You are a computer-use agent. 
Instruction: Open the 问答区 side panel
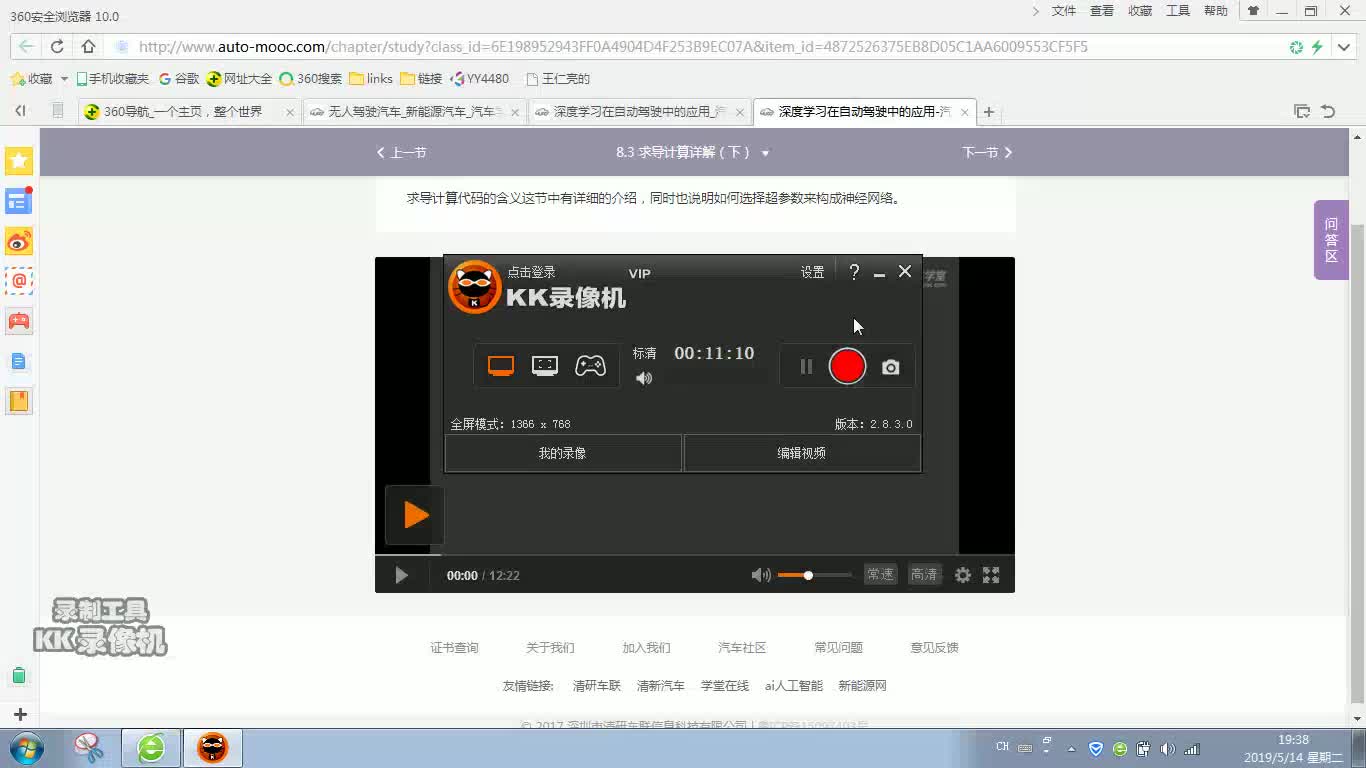(1331, 240)
